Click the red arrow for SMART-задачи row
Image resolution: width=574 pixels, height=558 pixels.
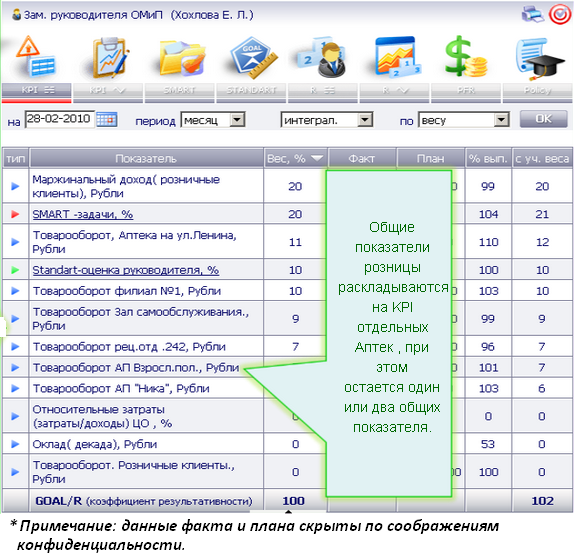15,214
